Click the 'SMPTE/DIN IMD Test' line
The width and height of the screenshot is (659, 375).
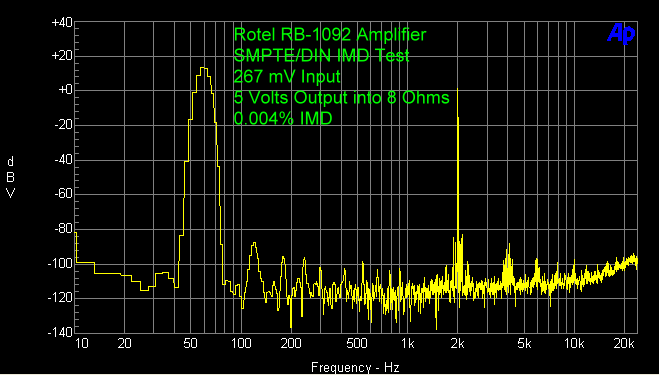pyautogui.click(x=322, y=55)
